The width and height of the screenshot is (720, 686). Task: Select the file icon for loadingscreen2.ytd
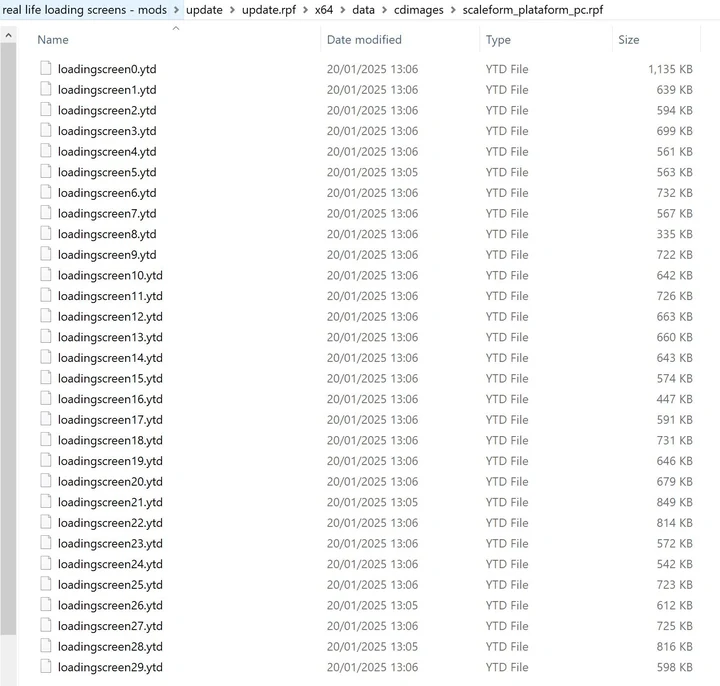[45, 110]
